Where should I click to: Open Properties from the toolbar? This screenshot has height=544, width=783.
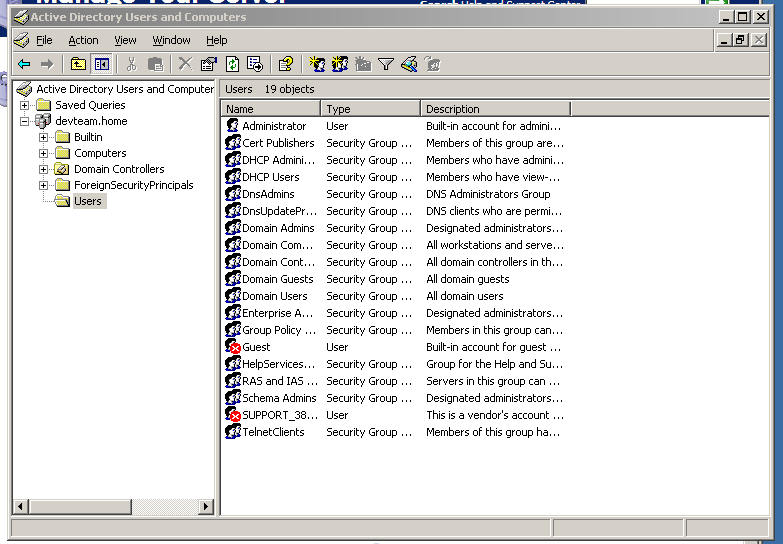pos(208,64)
